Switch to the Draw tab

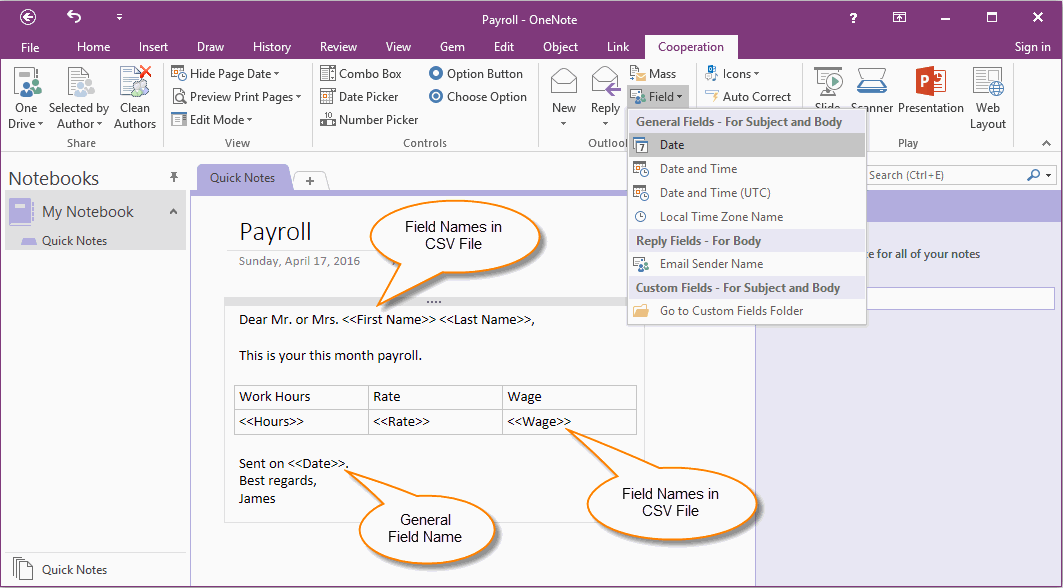tap(210, 47)
